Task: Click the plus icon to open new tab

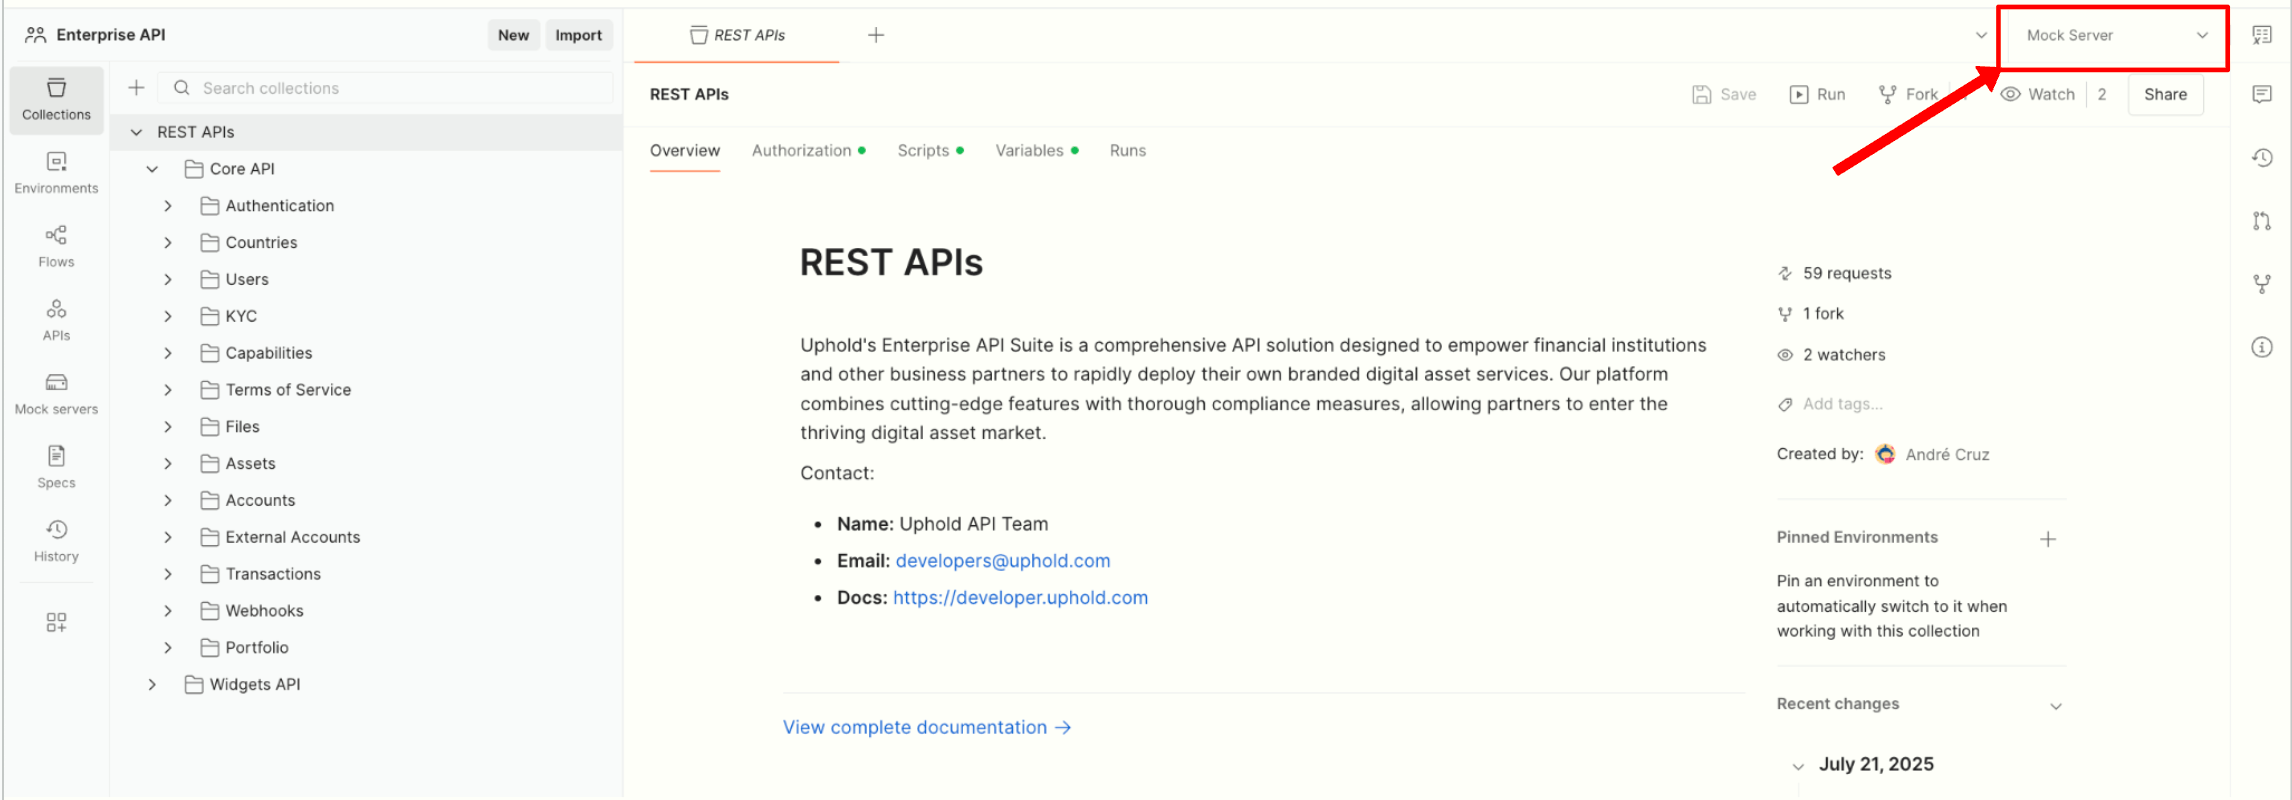Action: pyautogui.click(x=876, y=35)
